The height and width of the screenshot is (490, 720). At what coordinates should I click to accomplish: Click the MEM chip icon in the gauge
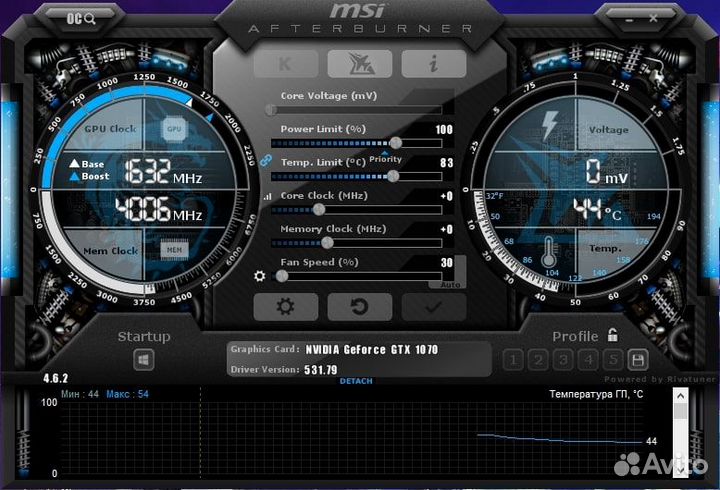[174, 250]
